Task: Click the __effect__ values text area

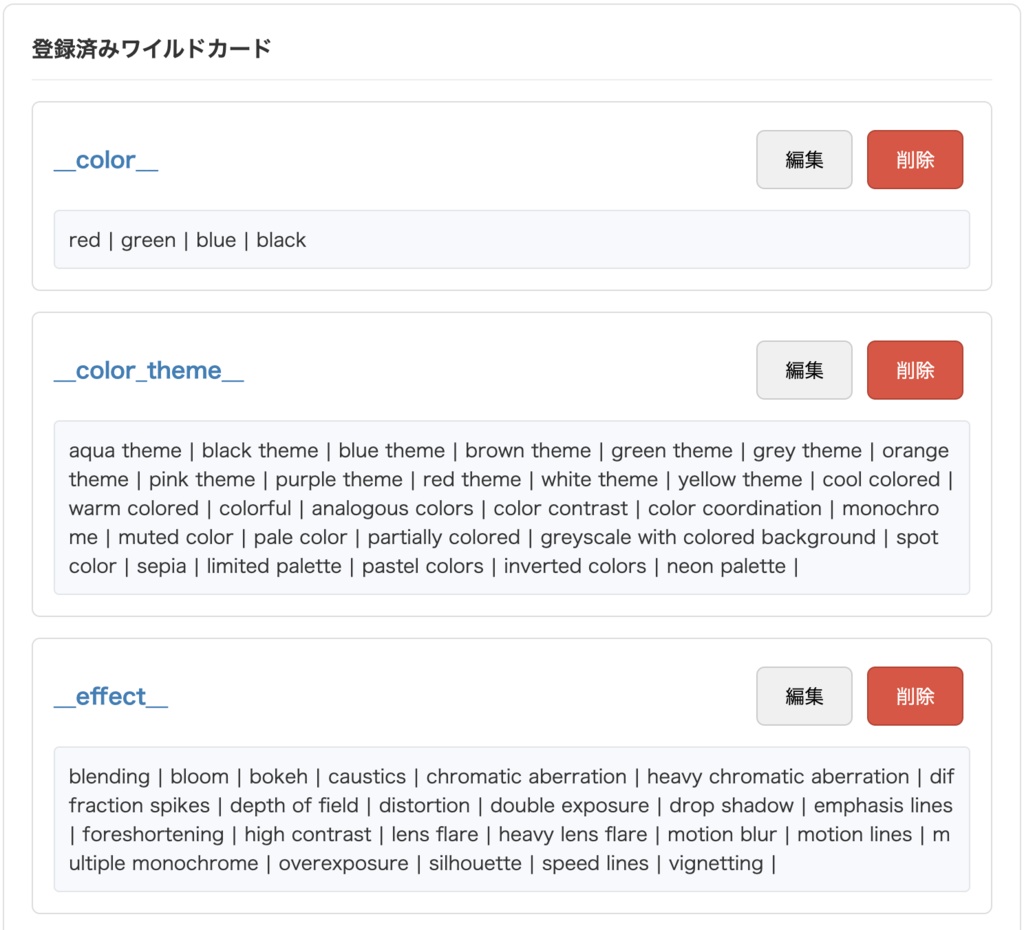Action: click(512, 820)
